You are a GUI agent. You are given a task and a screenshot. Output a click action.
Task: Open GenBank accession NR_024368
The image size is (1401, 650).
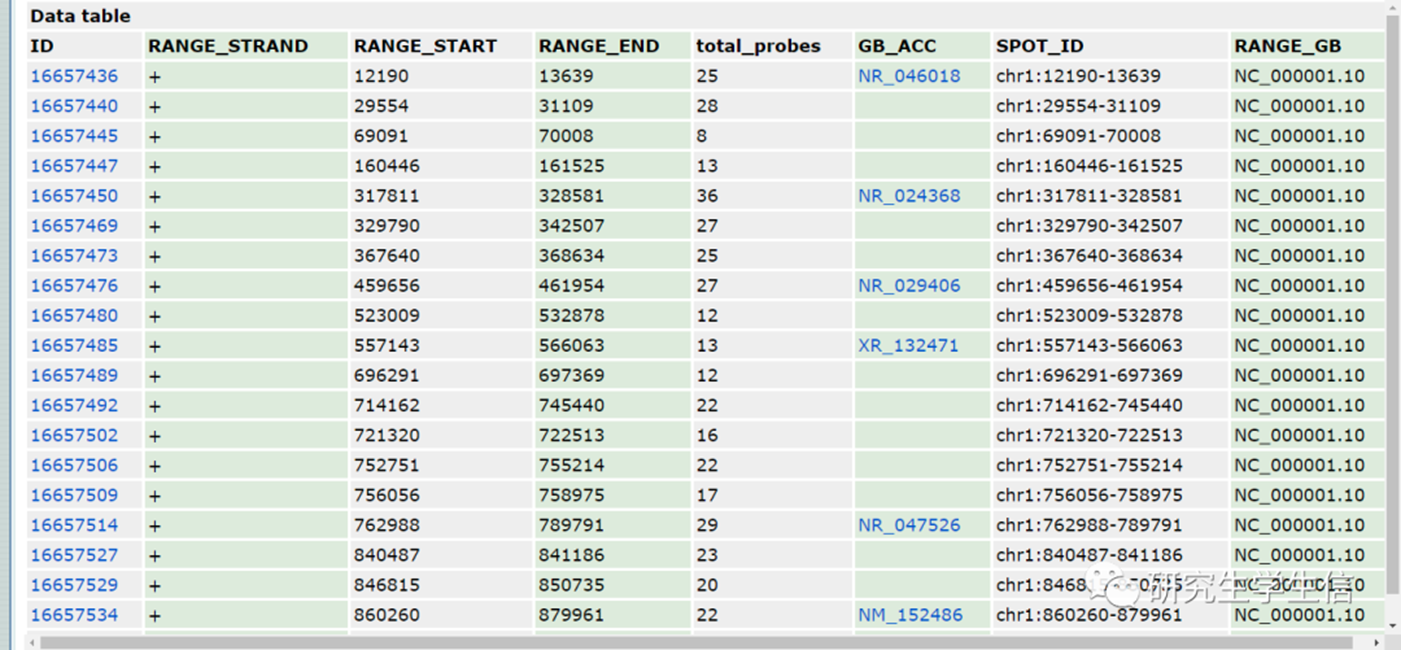pos(908,196)
